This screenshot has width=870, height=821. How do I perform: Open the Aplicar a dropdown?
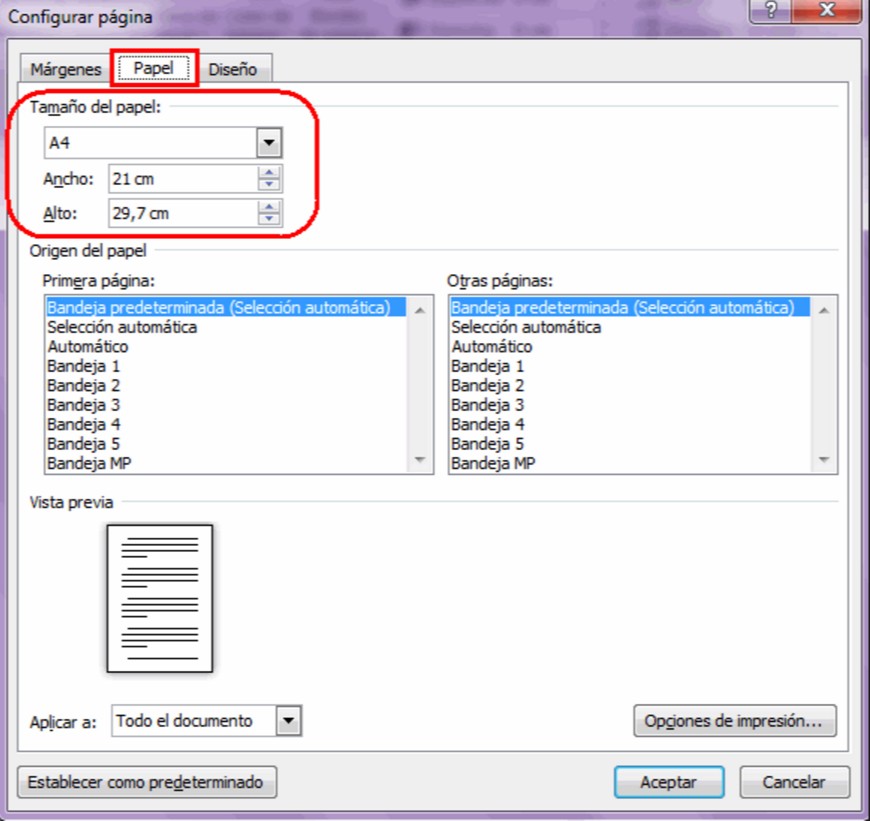point(289,721)
